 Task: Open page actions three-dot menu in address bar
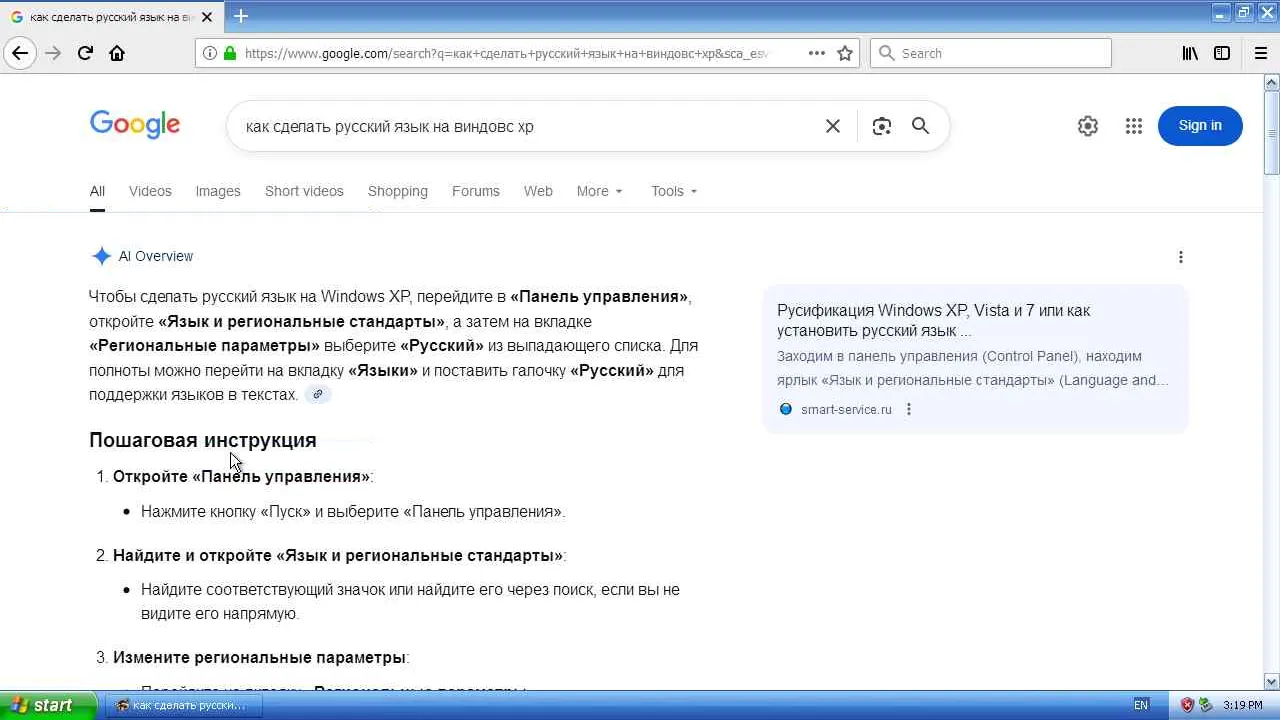pyautogui.click(x=817, y=53)
